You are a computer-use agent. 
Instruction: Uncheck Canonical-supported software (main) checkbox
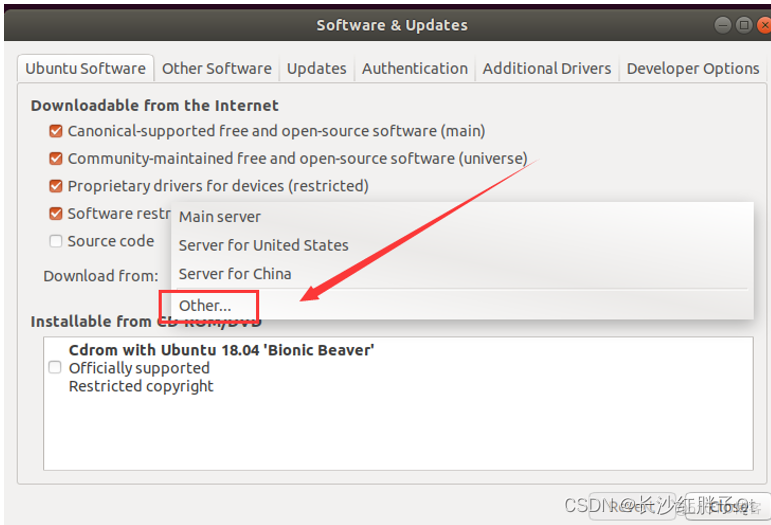[56, 131]
